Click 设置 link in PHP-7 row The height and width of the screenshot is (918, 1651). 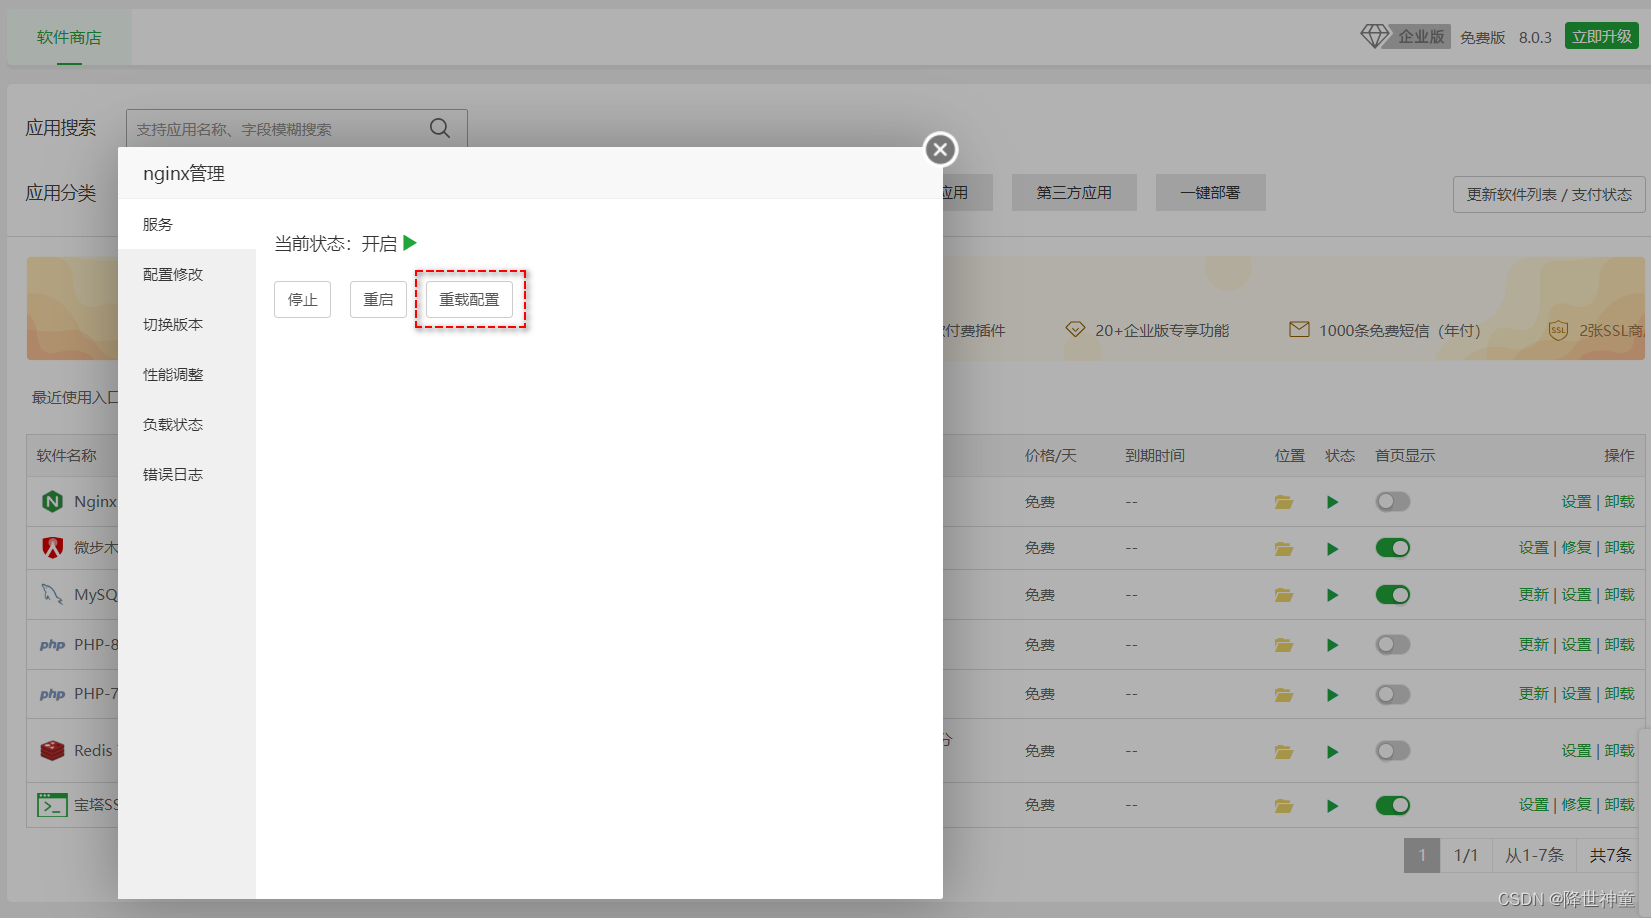click(1576, 693)
